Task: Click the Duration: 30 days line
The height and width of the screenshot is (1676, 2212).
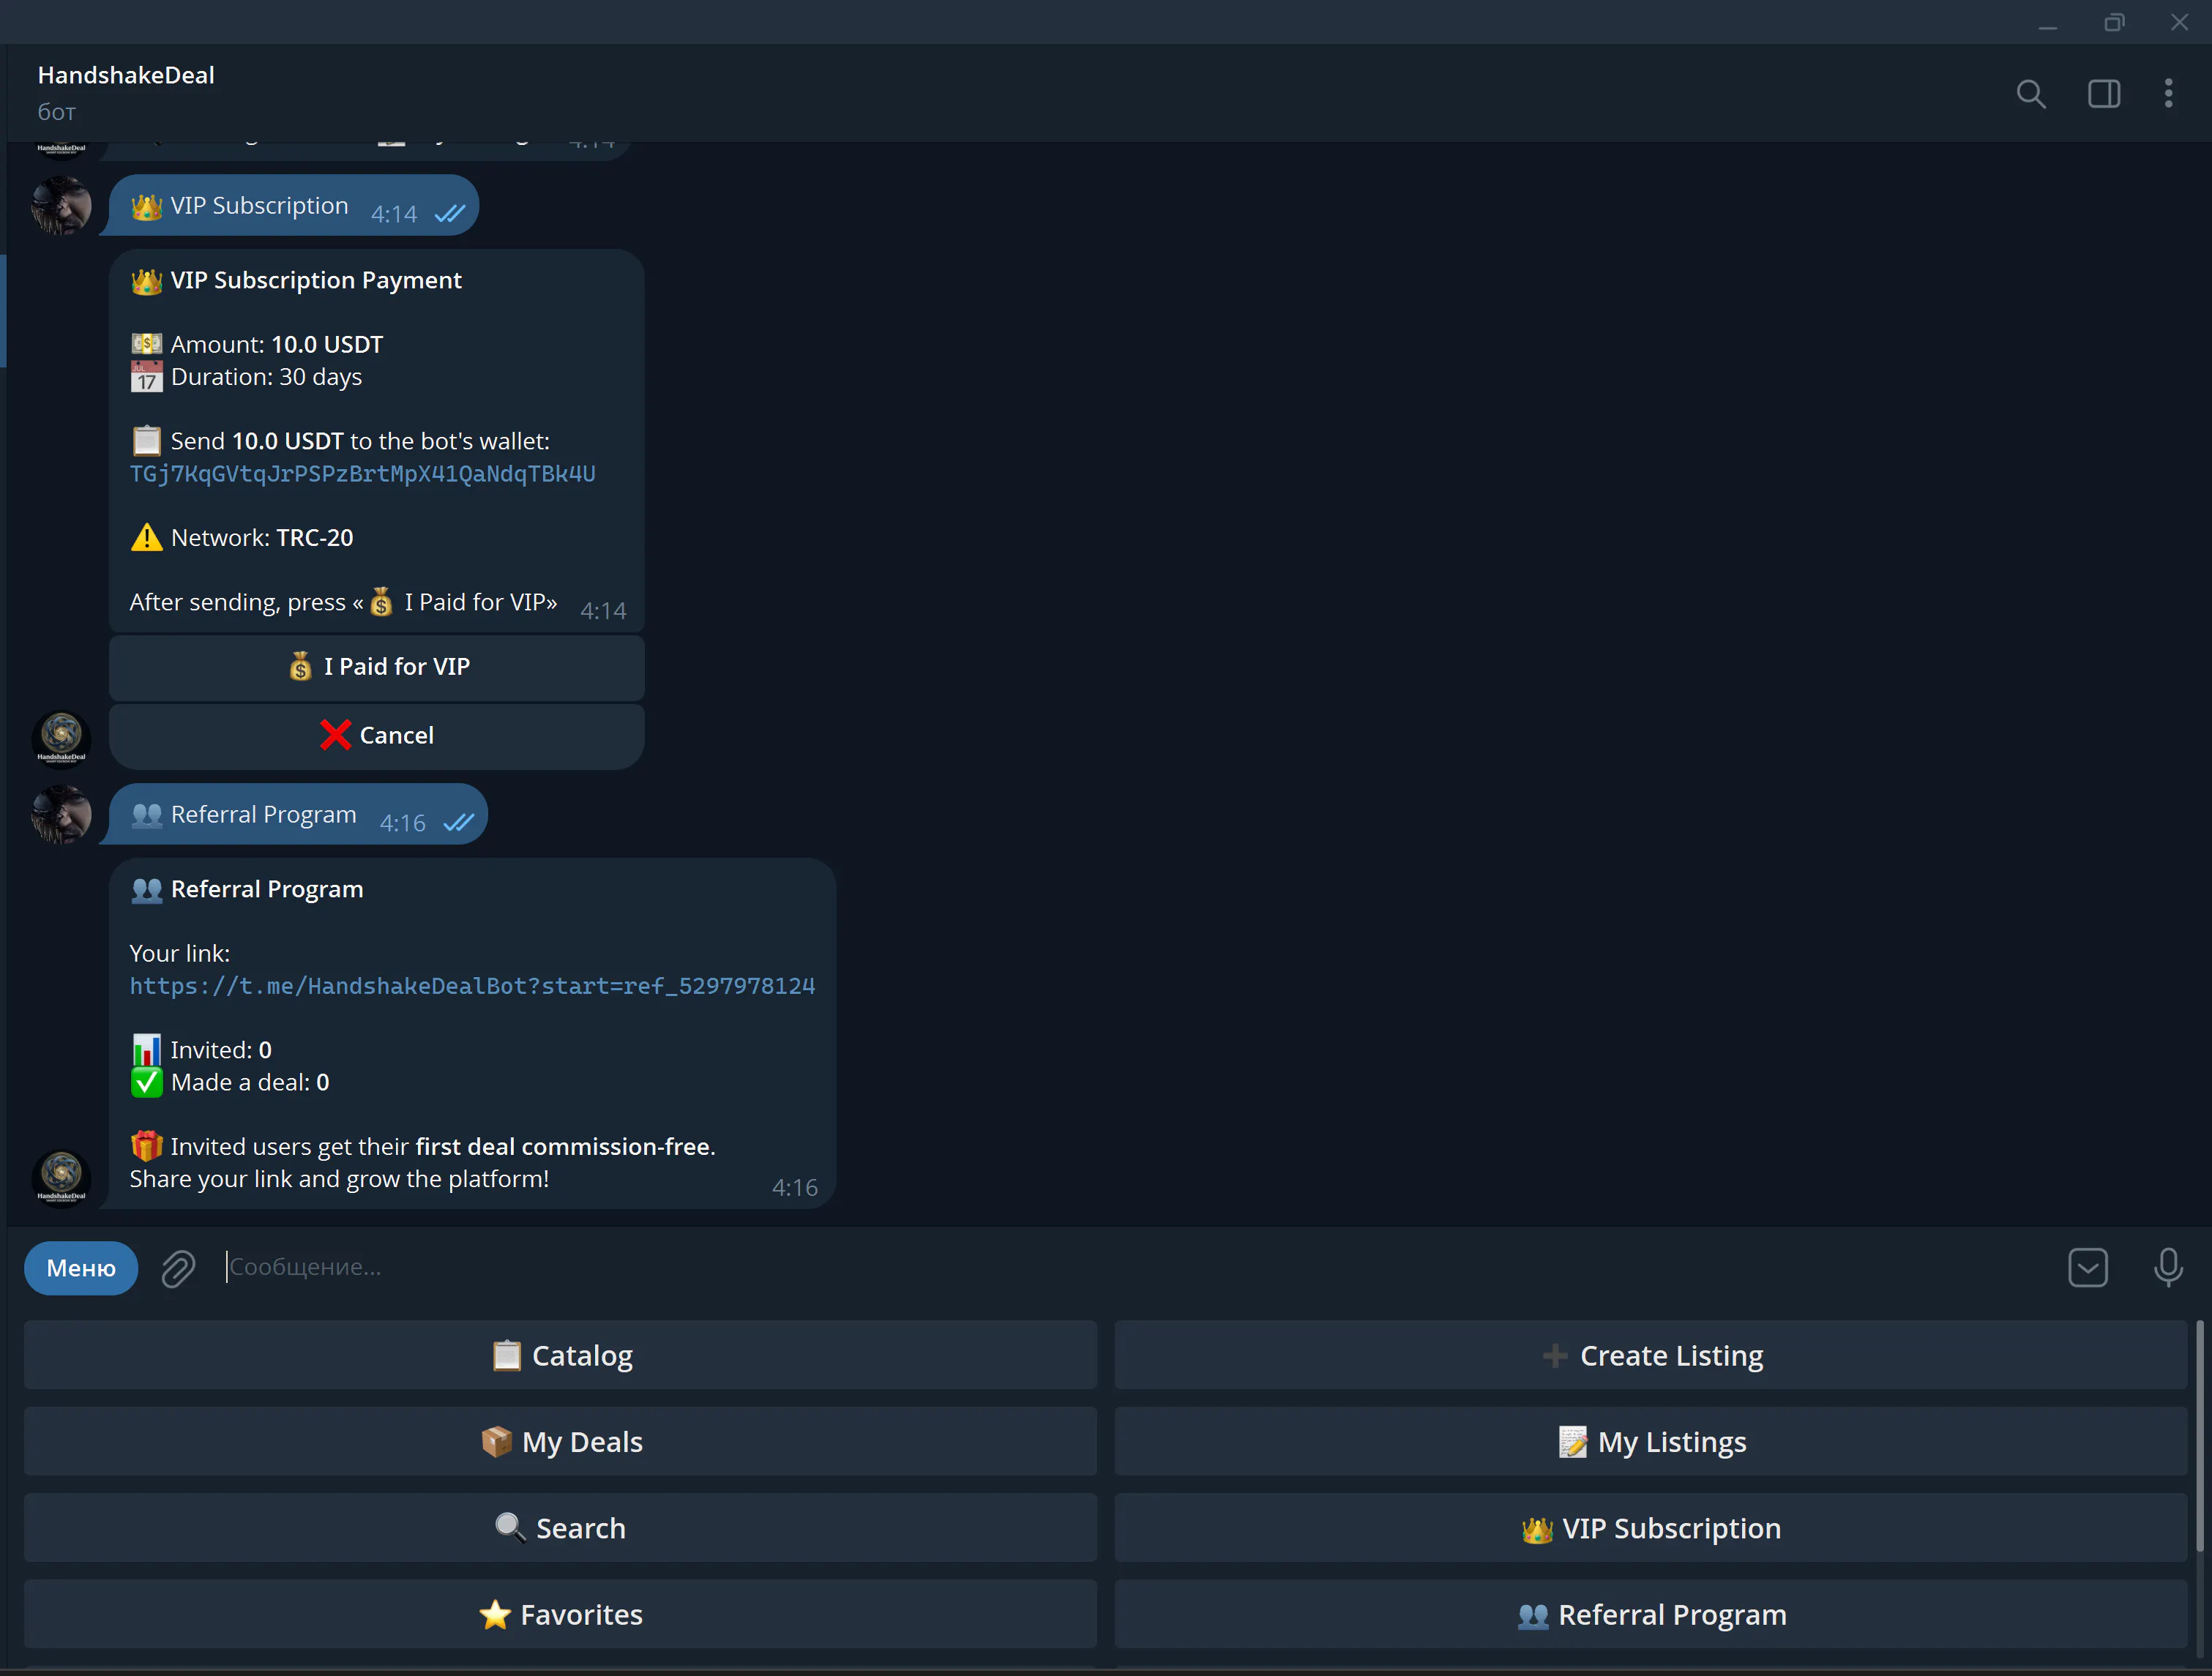Action: tap(246, 377)
